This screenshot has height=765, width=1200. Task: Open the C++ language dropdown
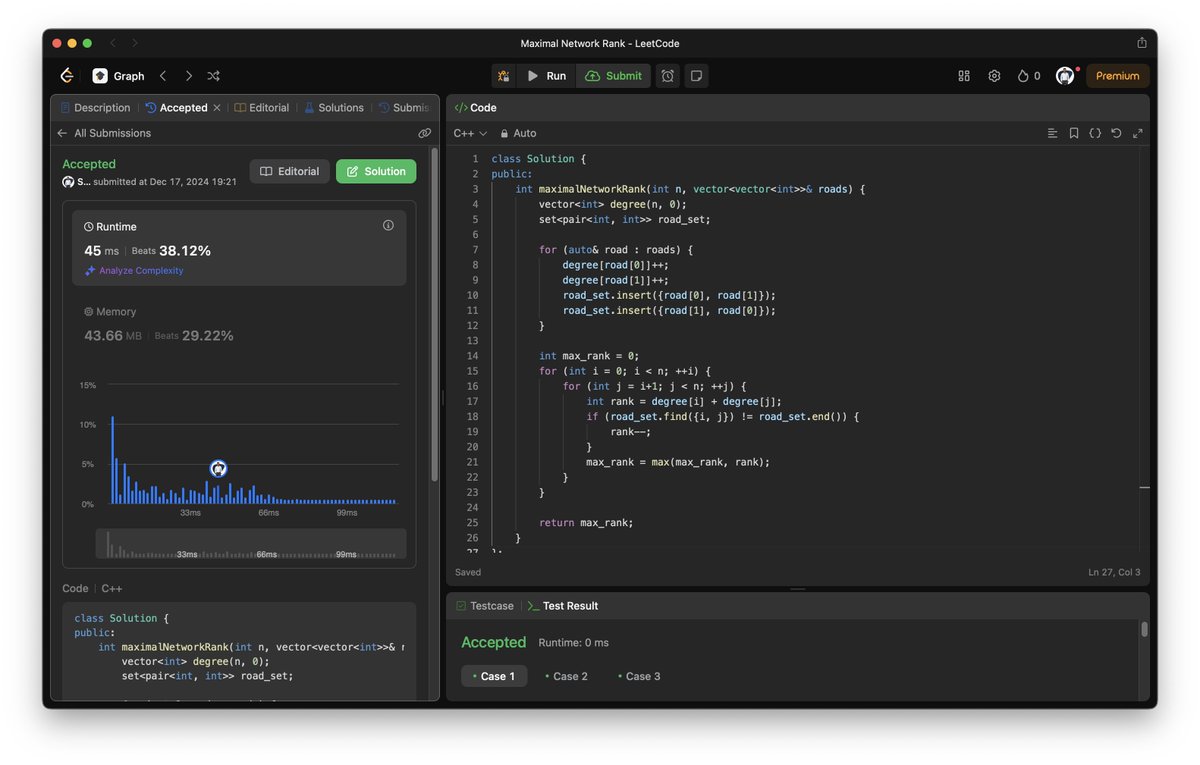(x=470, y=133)
